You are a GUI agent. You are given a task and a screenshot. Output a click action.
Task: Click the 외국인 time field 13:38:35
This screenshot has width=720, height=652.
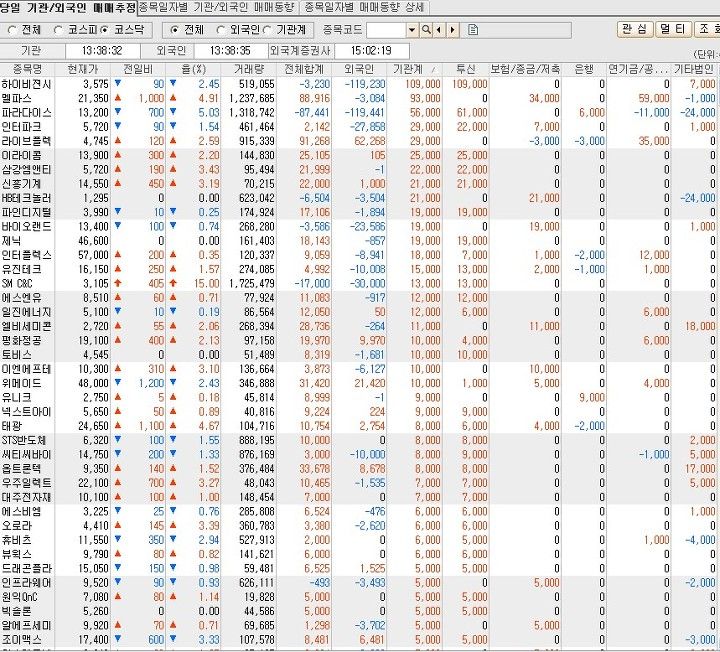point(231,51)
